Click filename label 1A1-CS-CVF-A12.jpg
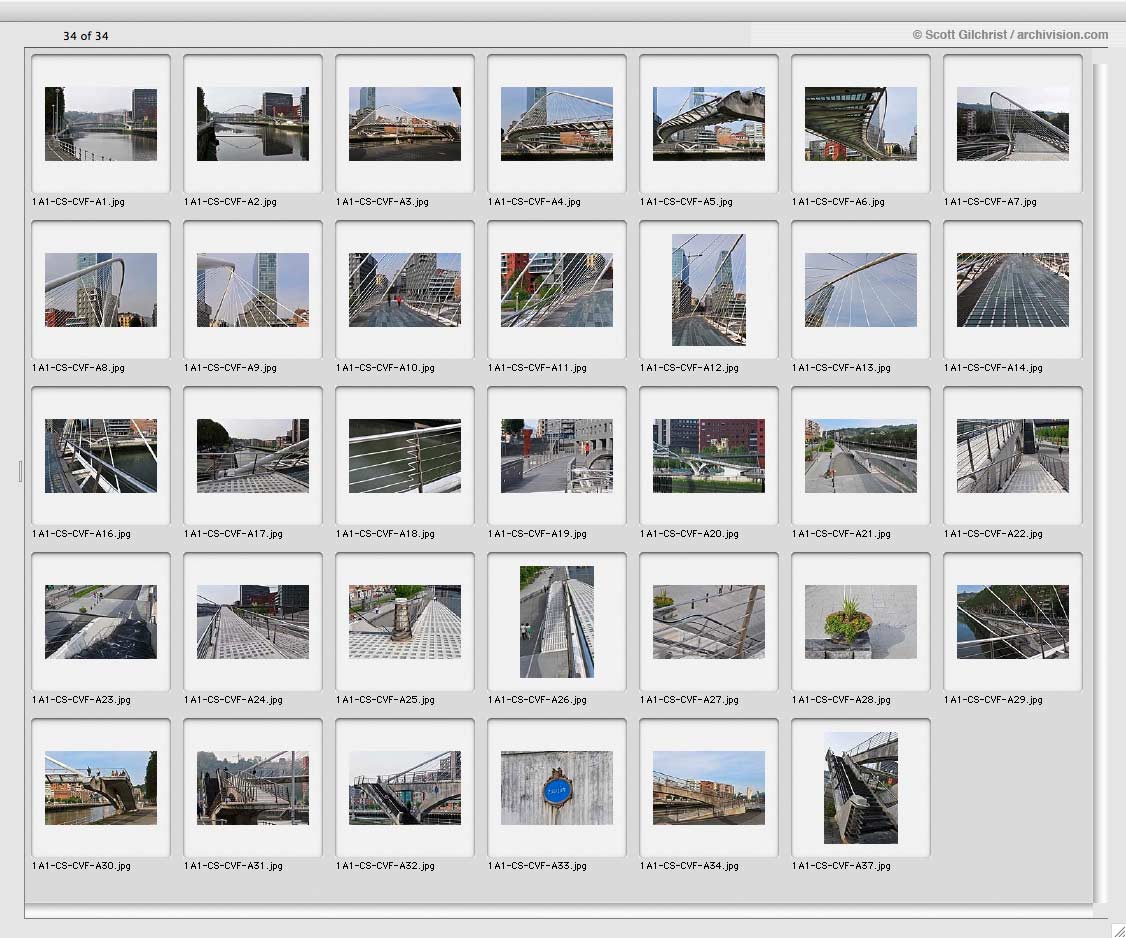The width and height of the screenshot is (1126, 938). tap(689, 368)
